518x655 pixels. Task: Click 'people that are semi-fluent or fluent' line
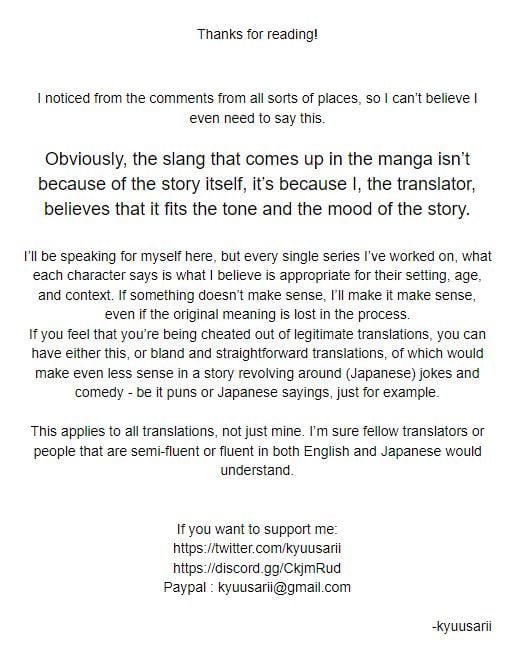257,451
